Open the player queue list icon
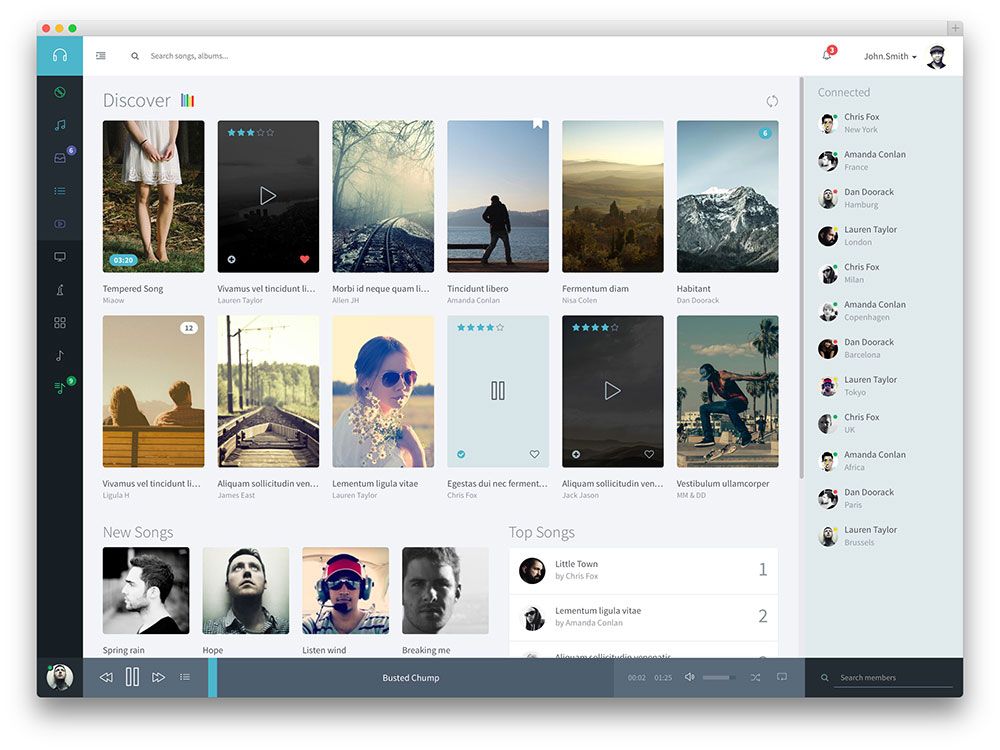1000x750 pixels. (x=185, y=677)
